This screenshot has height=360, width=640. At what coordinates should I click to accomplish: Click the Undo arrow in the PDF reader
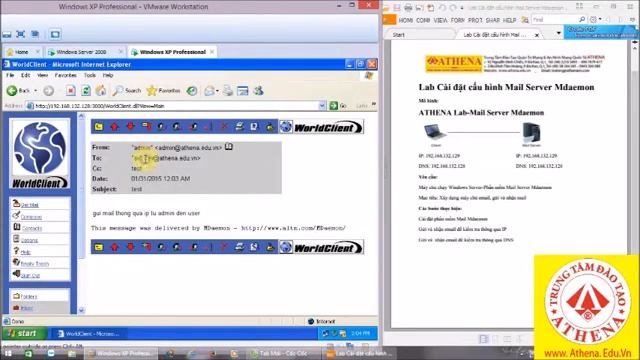point(442,7)
